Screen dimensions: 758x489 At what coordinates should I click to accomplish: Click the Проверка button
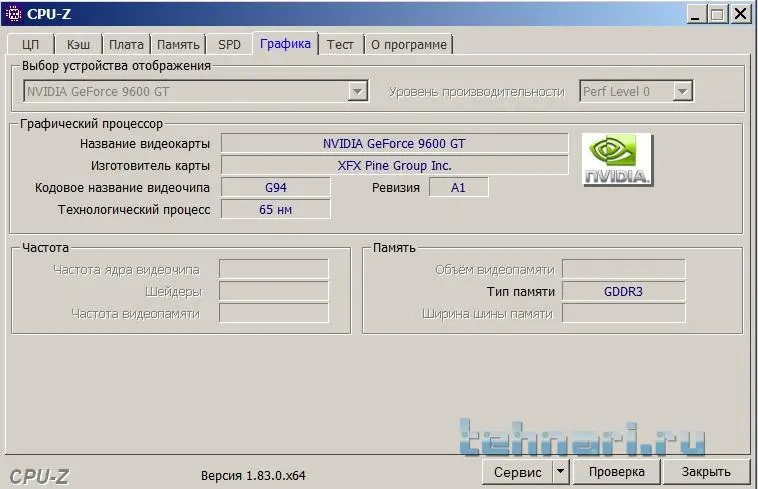tap(616, 472)
